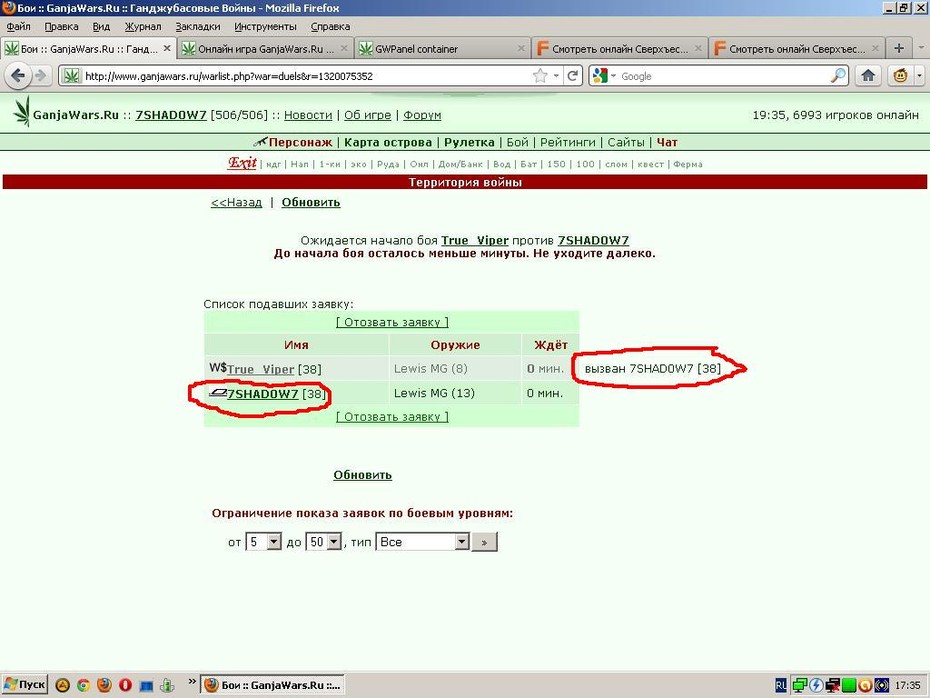Close the GWPanel container tab
The width and height of the screenshot is (930, 698).
(x=521, y=49)
